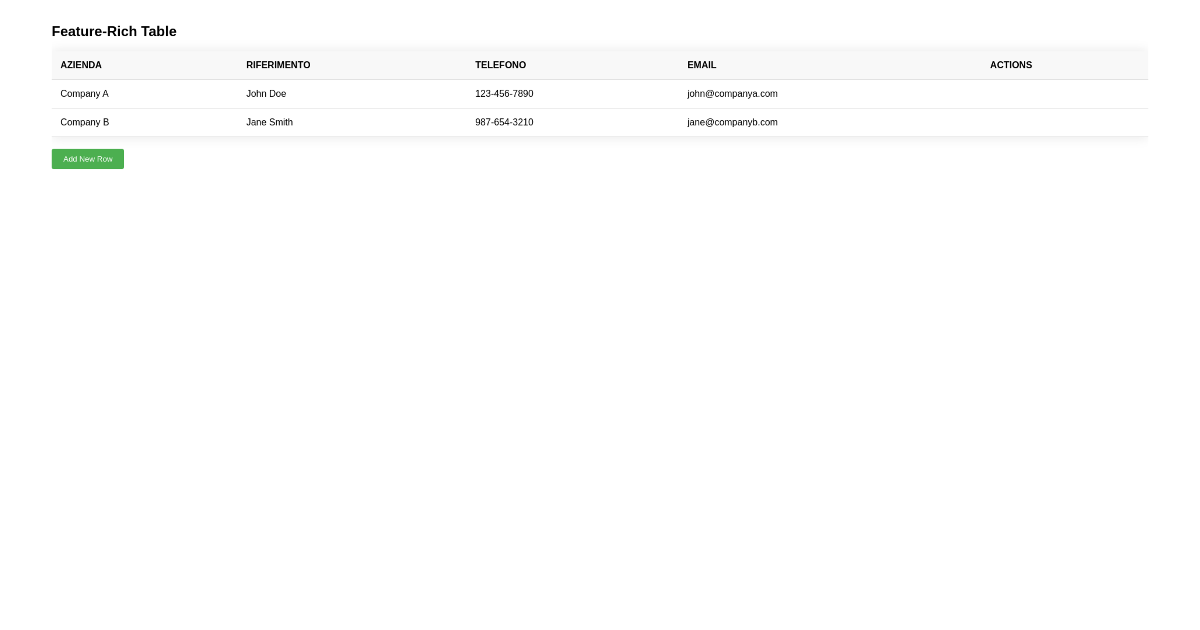The image size is (1200, 630).
Task: Click the table header row
Action: coord(598,64)
